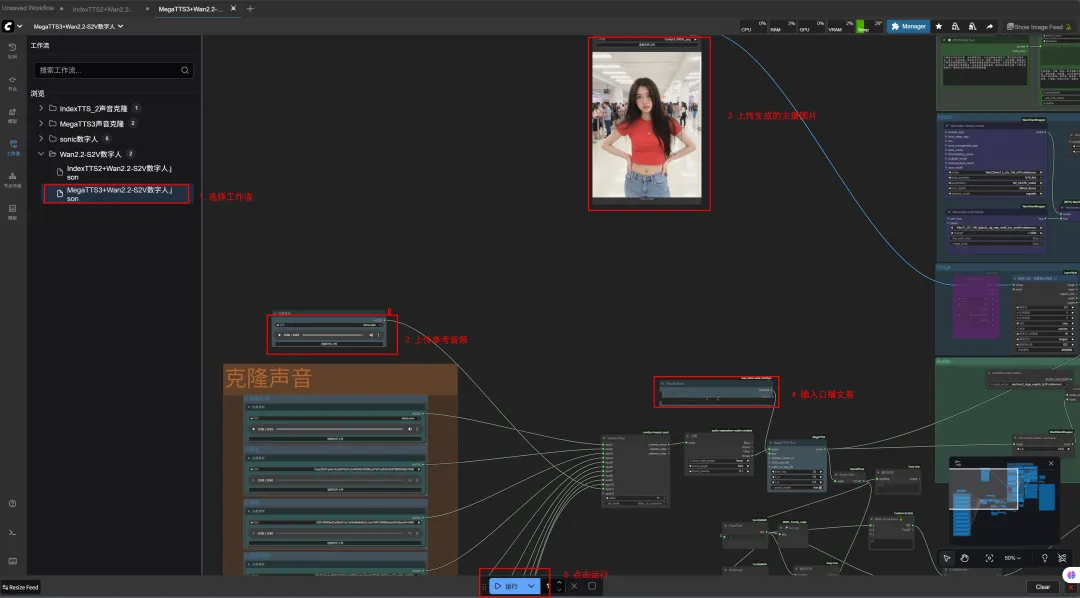The image size is (1080, 598).
Task: Open MegaTTS3+Wan2.2-S2V数字人.json file
Action: pyautogui.click(x=116, y=194)
